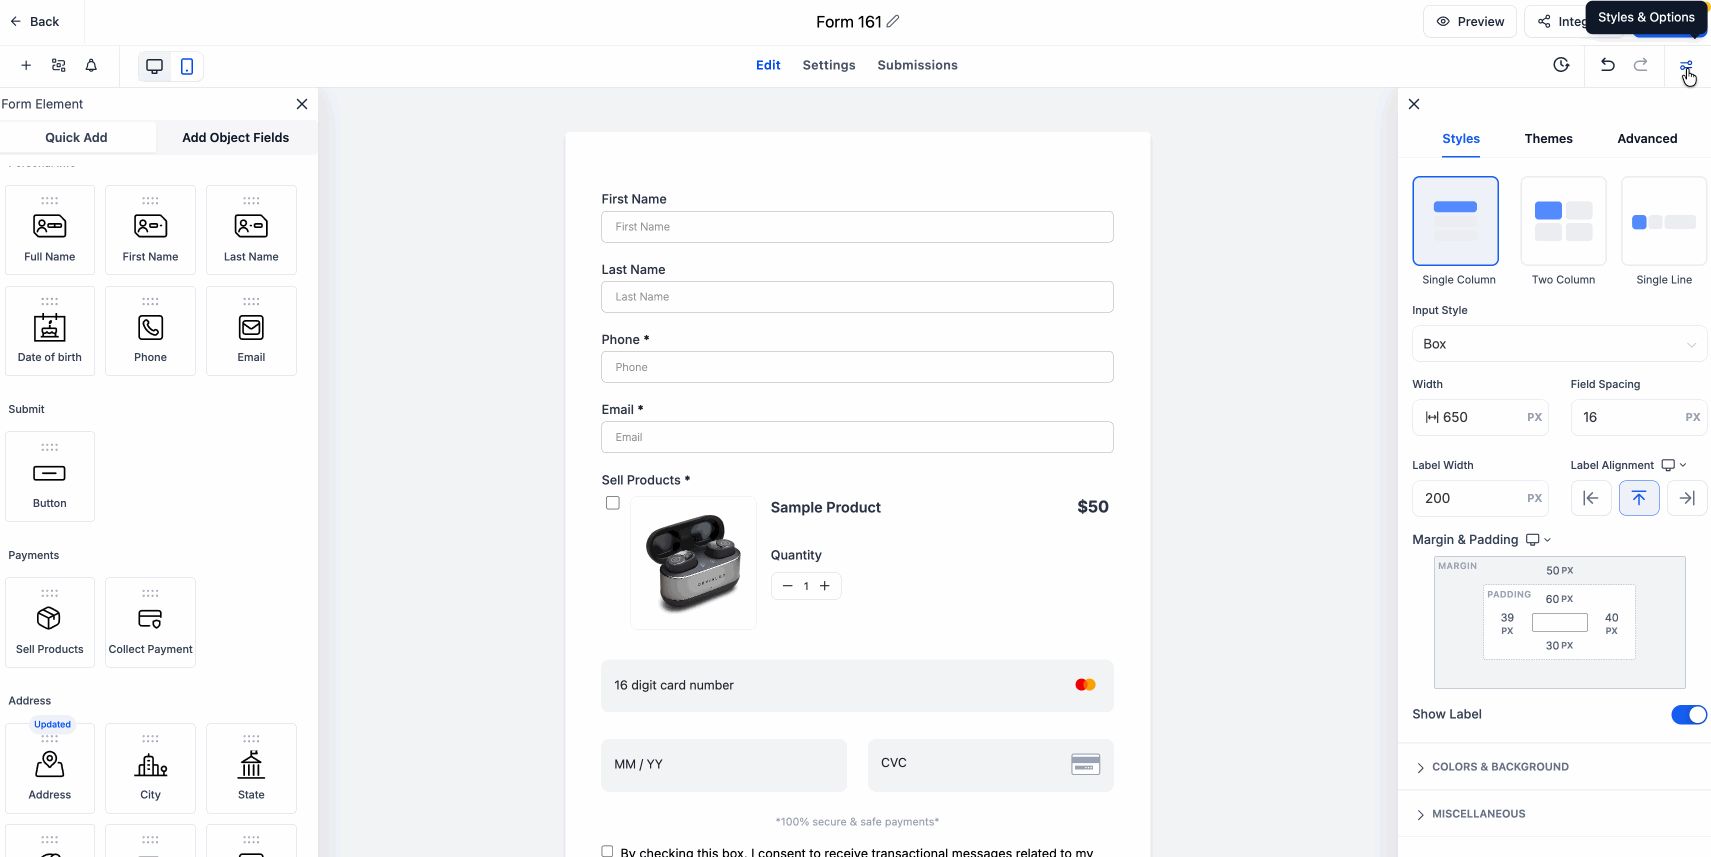
Task: Open version history clock icon
Action: (x=1561, y=65)
